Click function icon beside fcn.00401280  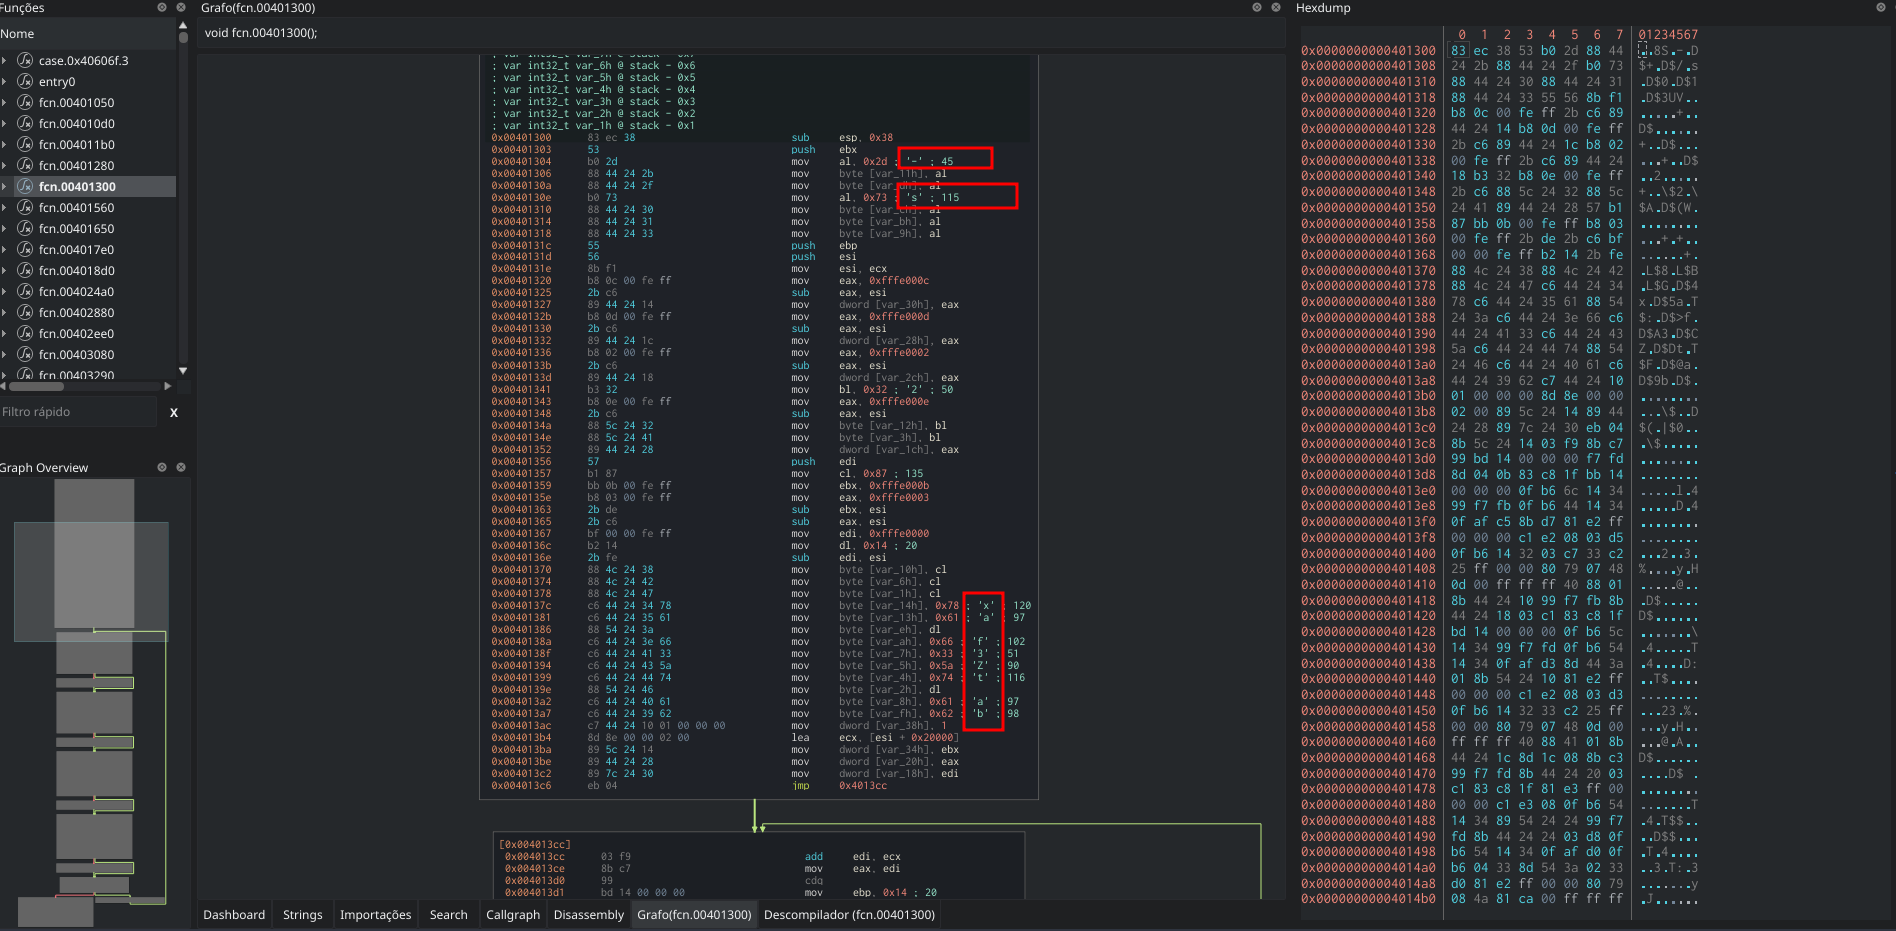25,165
